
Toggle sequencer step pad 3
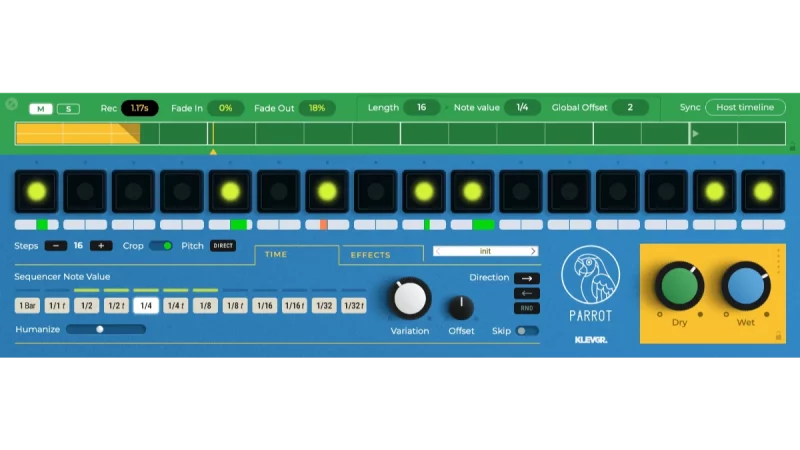pyautogui.click(x=133, y=192)
